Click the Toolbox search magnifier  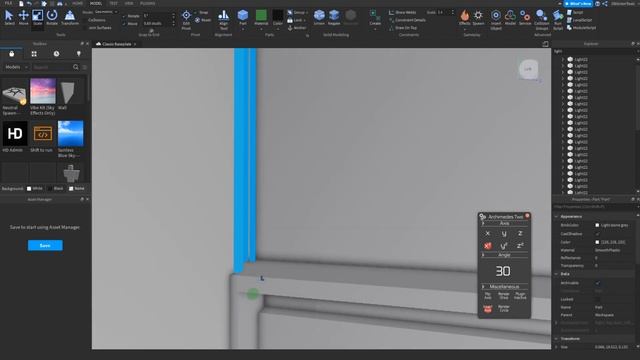76,67
